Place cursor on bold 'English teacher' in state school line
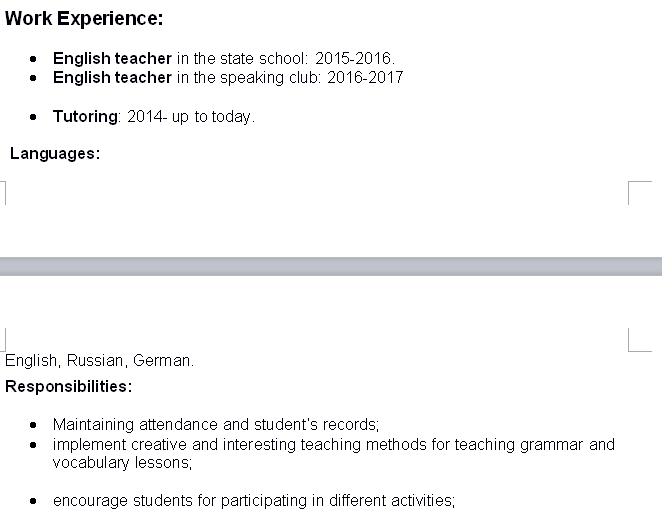Screen dimensions: 662x517 (112, 58)
